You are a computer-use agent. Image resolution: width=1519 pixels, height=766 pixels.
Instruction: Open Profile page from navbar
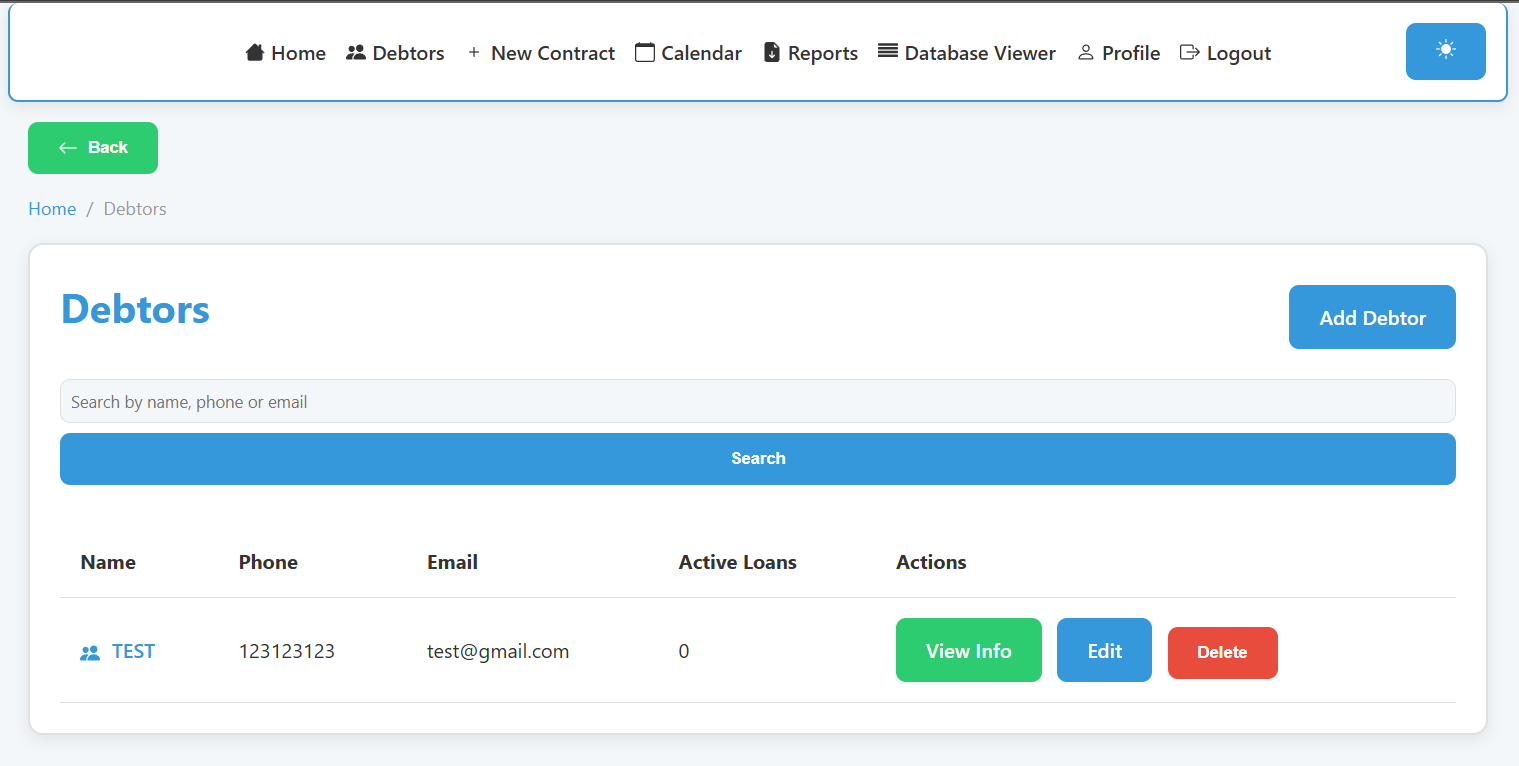[x=1119, y=53]
